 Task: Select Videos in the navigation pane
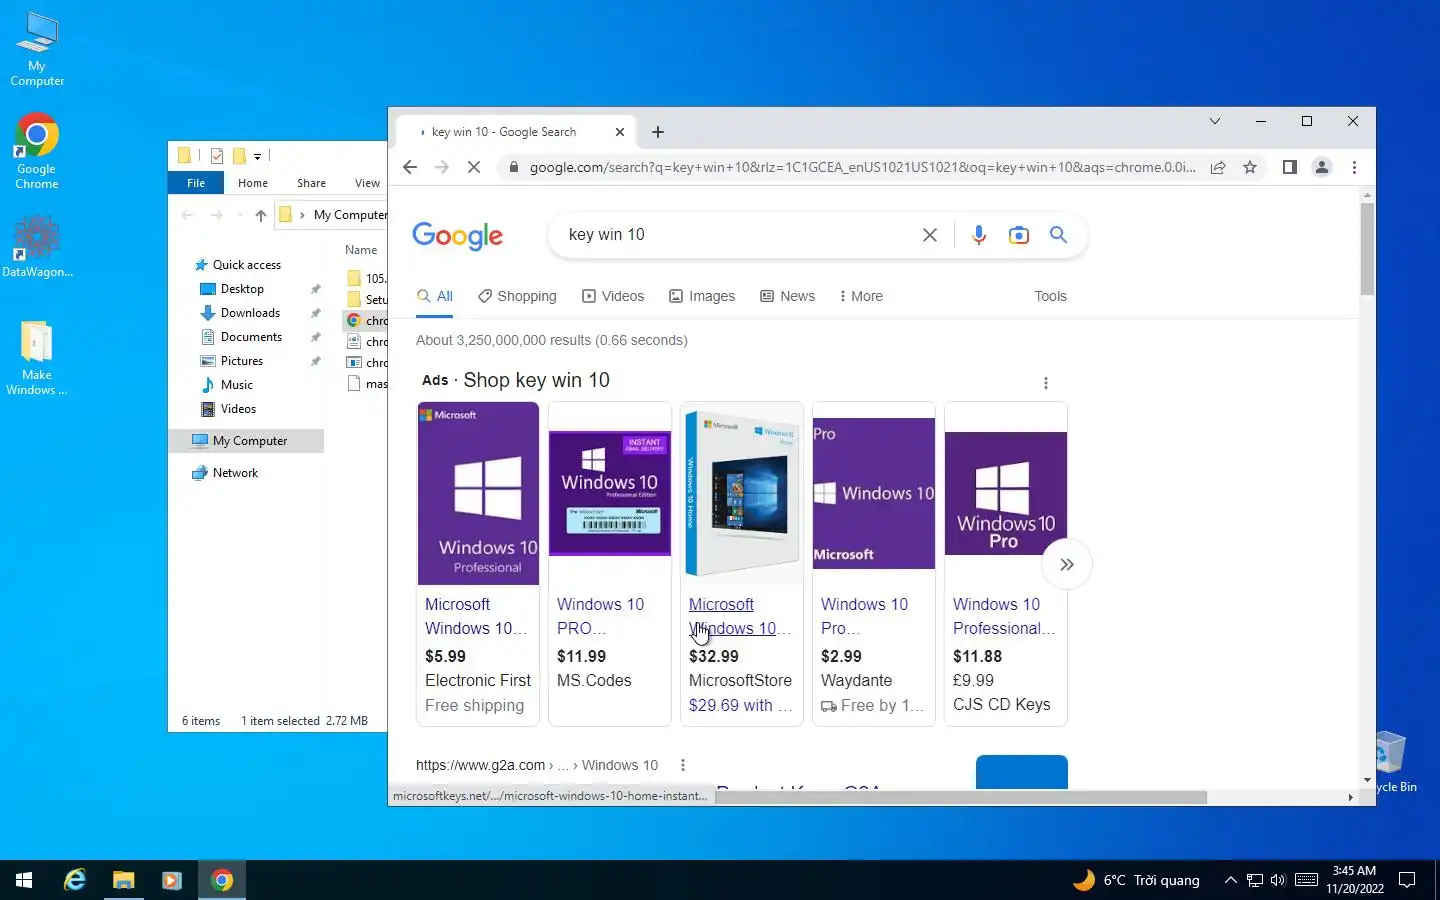[238, 409]
